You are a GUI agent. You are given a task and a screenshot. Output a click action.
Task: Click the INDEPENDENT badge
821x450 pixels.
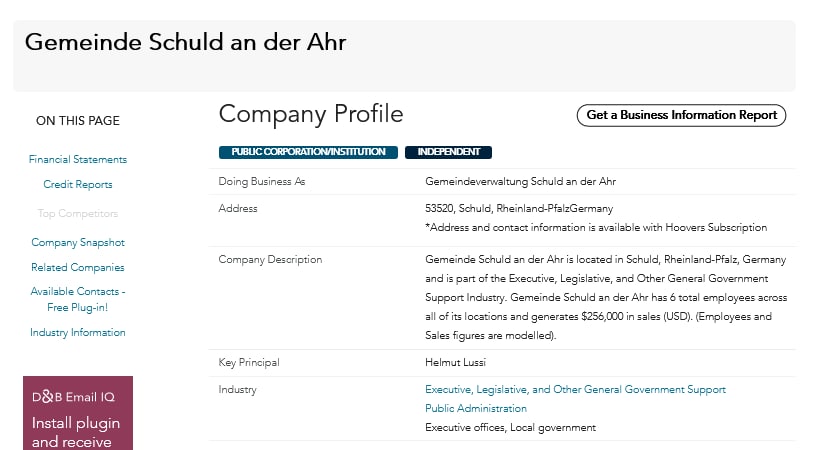(x=448, y=152)
